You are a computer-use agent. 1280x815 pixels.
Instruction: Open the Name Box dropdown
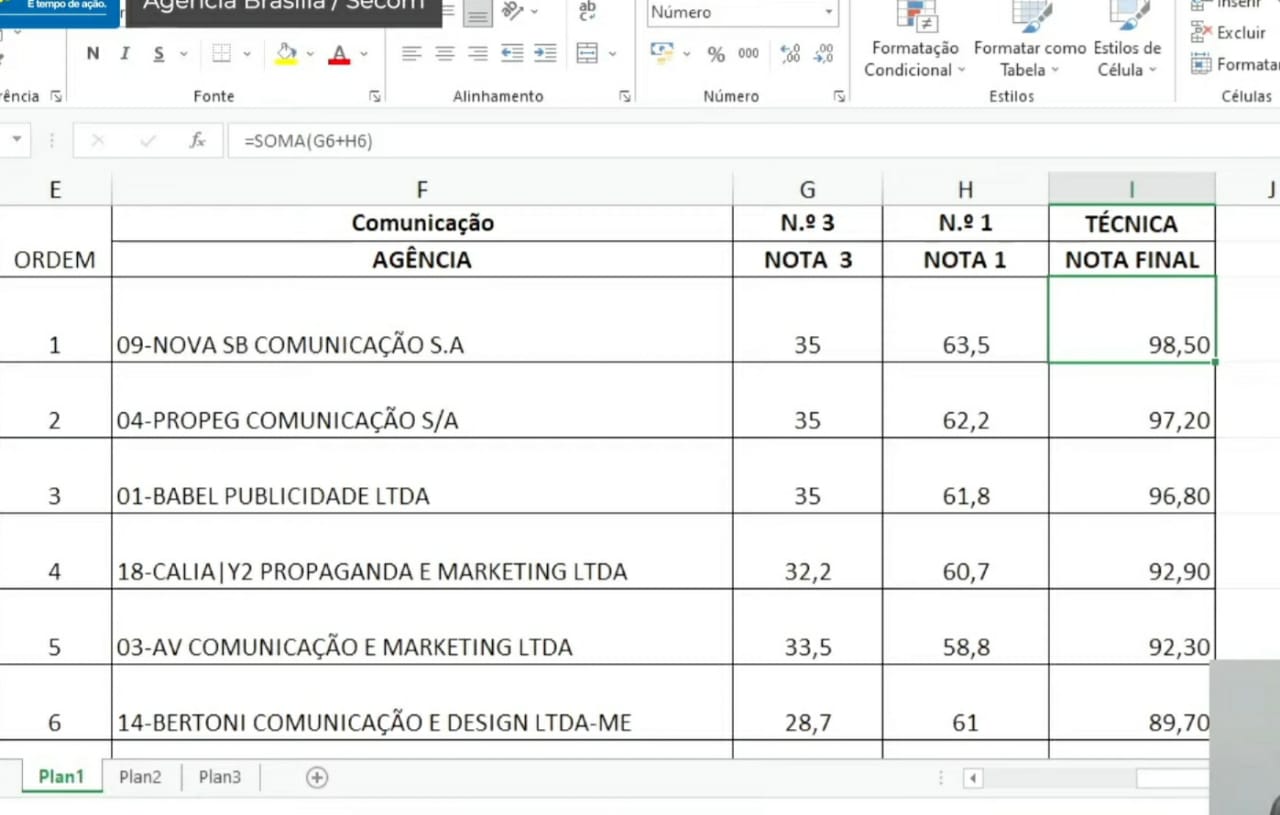pyautogui.click(x=16, y=141)
